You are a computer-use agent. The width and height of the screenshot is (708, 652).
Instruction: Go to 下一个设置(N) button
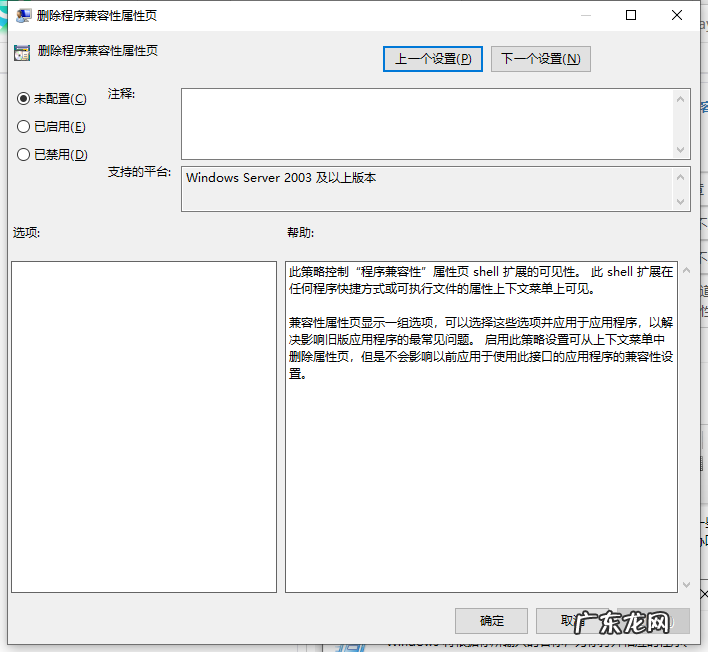pos(540,59)
